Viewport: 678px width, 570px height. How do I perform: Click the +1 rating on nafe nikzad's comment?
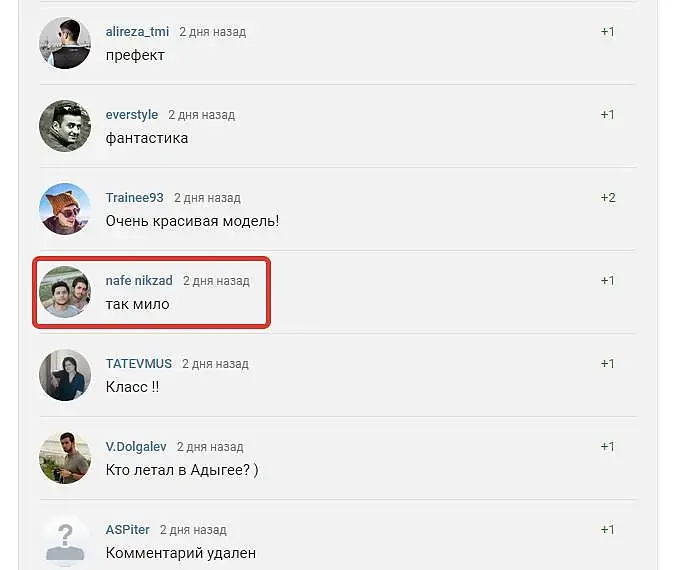click(608, 281)
